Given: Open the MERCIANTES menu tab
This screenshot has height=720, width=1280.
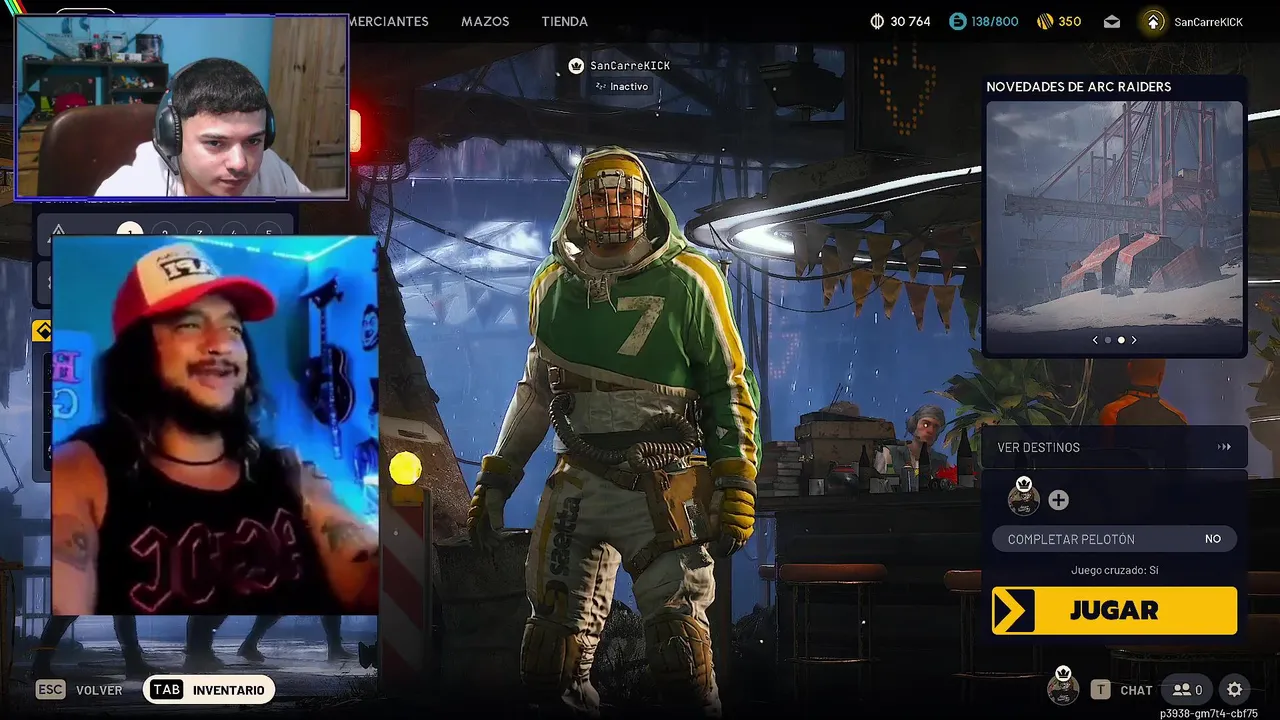Looking at the screenshot, I should [388, 21].
